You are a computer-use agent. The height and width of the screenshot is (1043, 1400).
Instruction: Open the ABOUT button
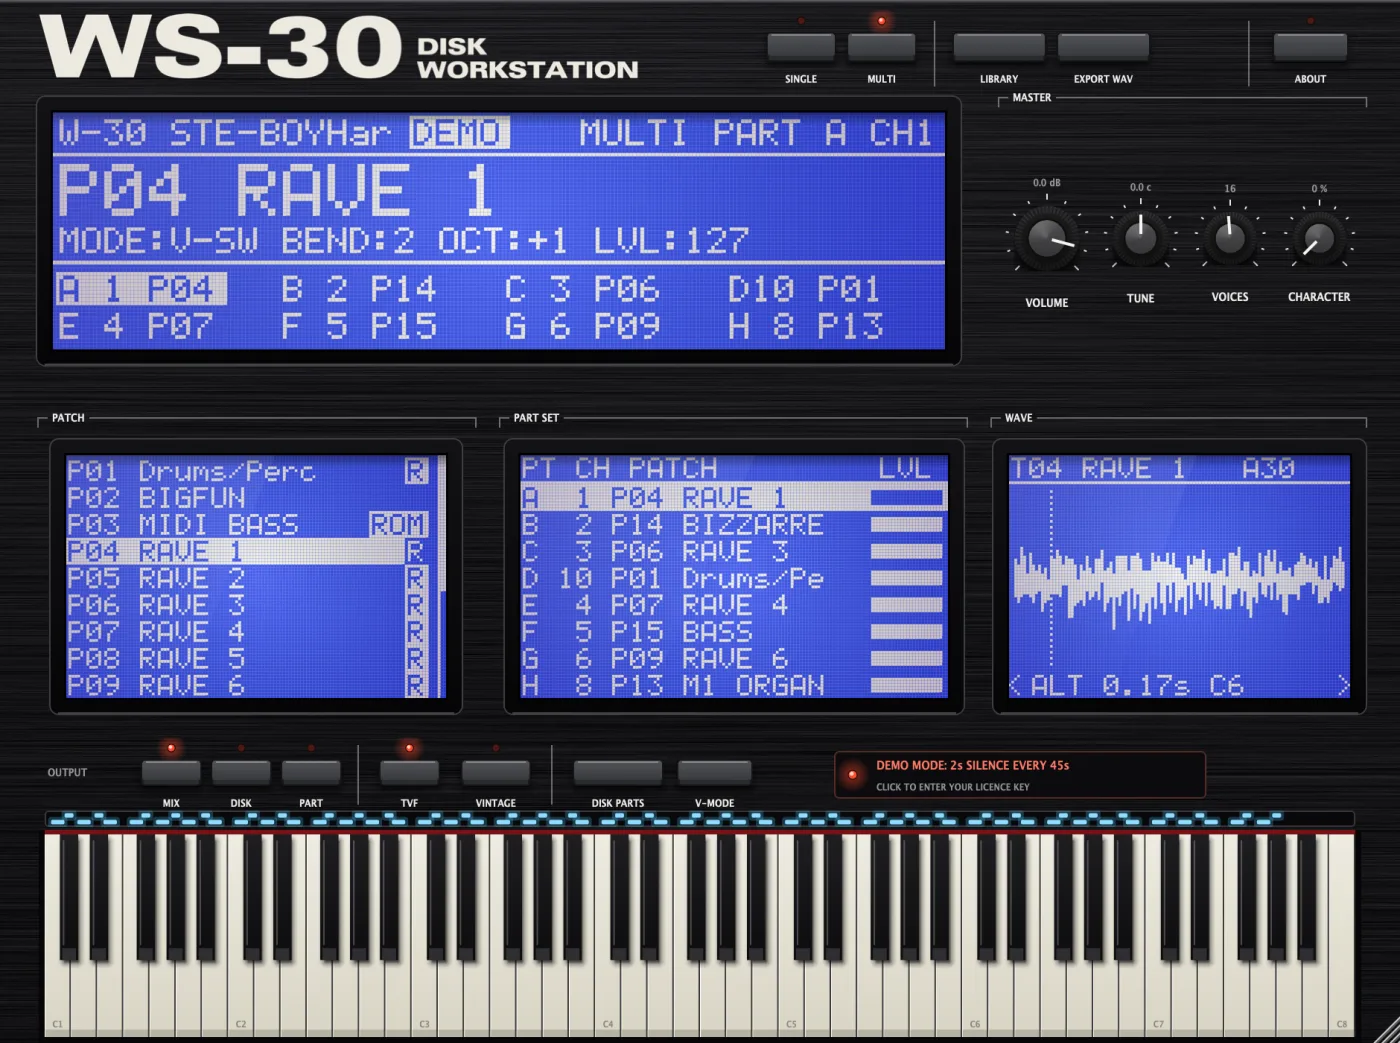[1310, 47]
